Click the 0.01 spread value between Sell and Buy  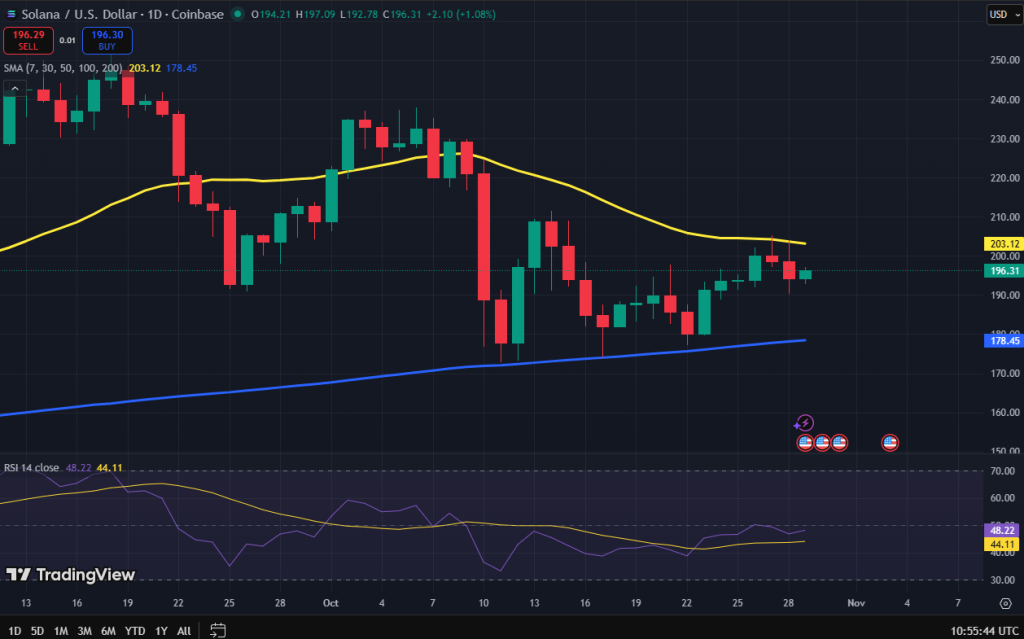pos(67,41)
